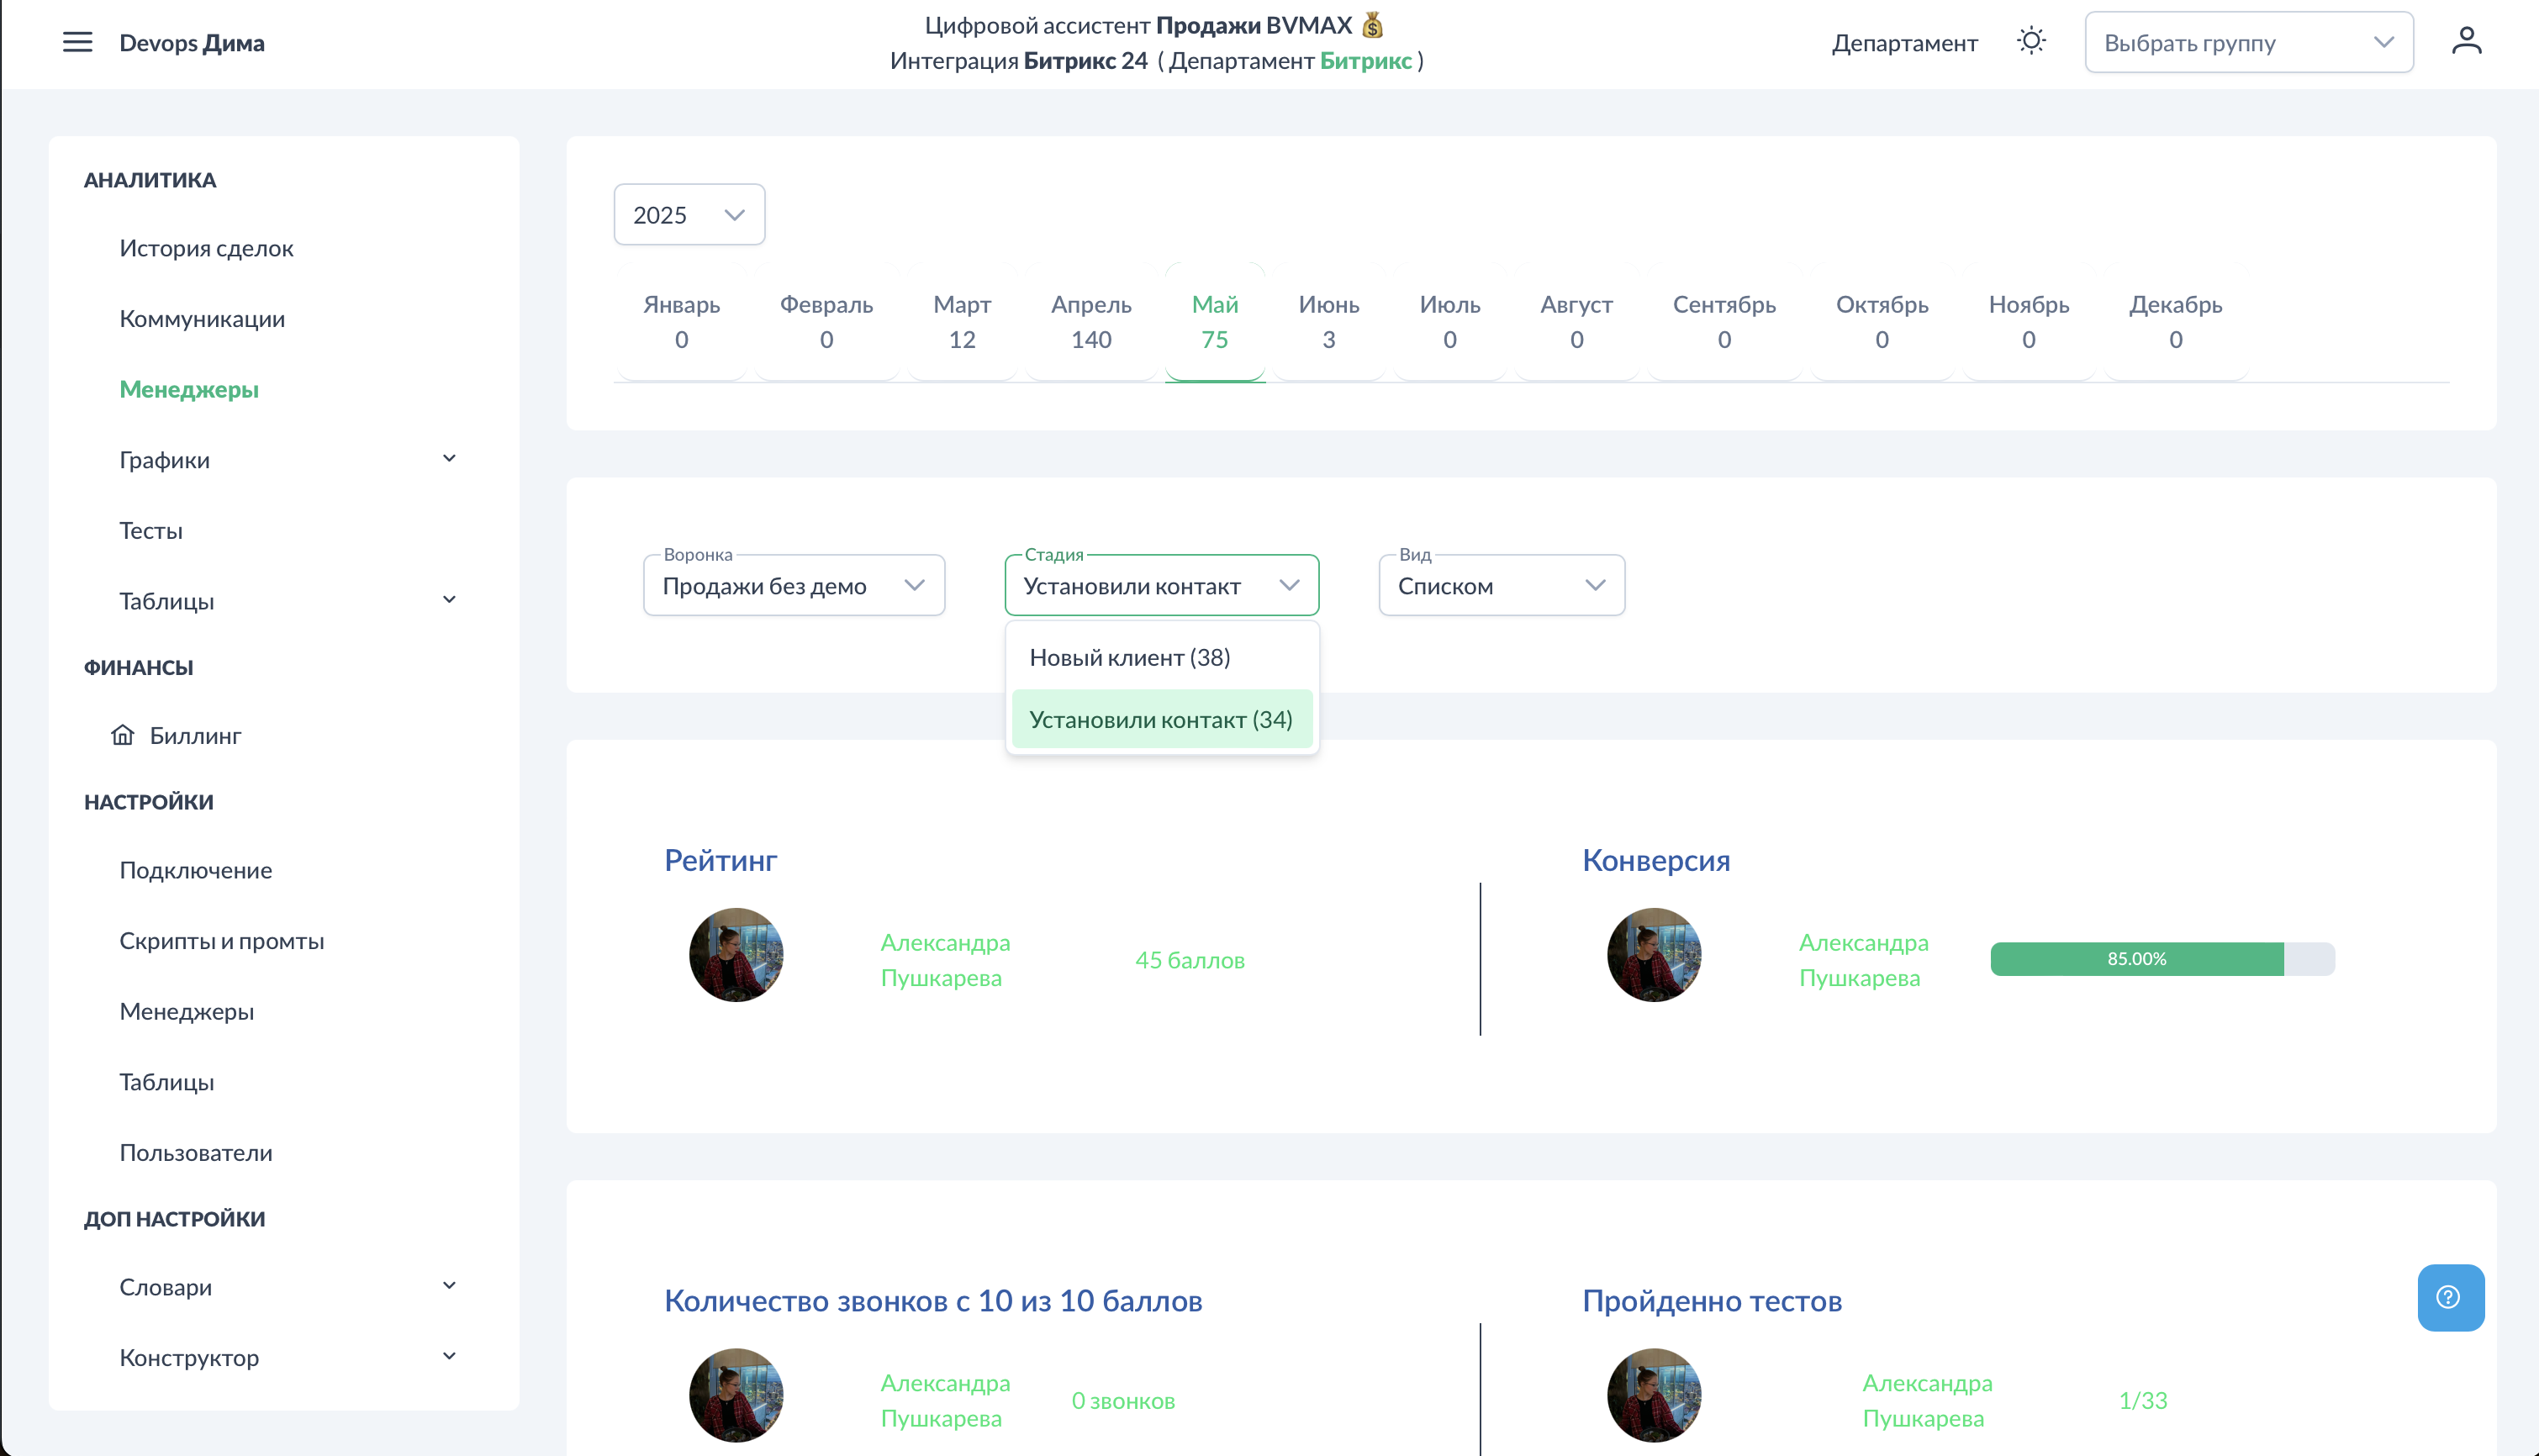Select Новый клиент (38) option

(1130, 657)
